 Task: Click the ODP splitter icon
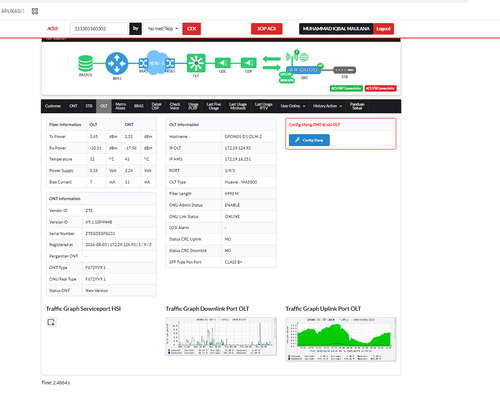tap(249, 63)
